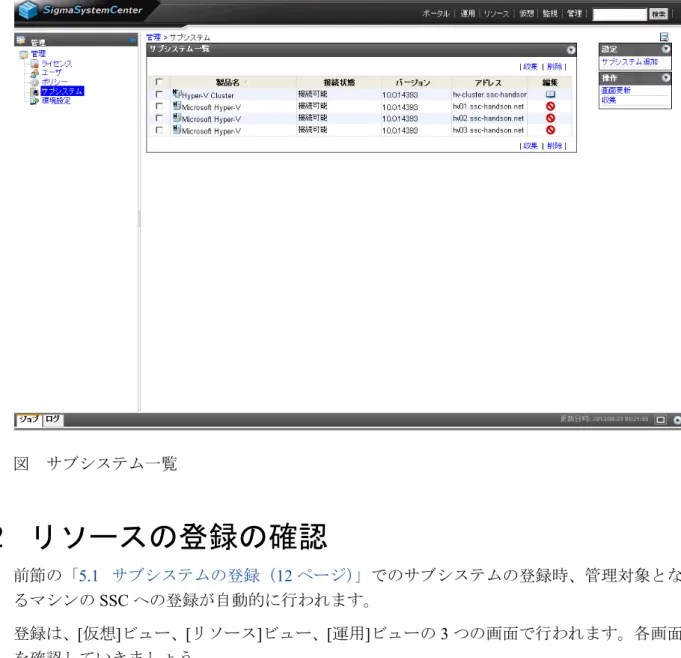The width and height of the screenshot is (681, 658).
Task: Click the panel splitter handle beside tree
Action: [139, 218]
